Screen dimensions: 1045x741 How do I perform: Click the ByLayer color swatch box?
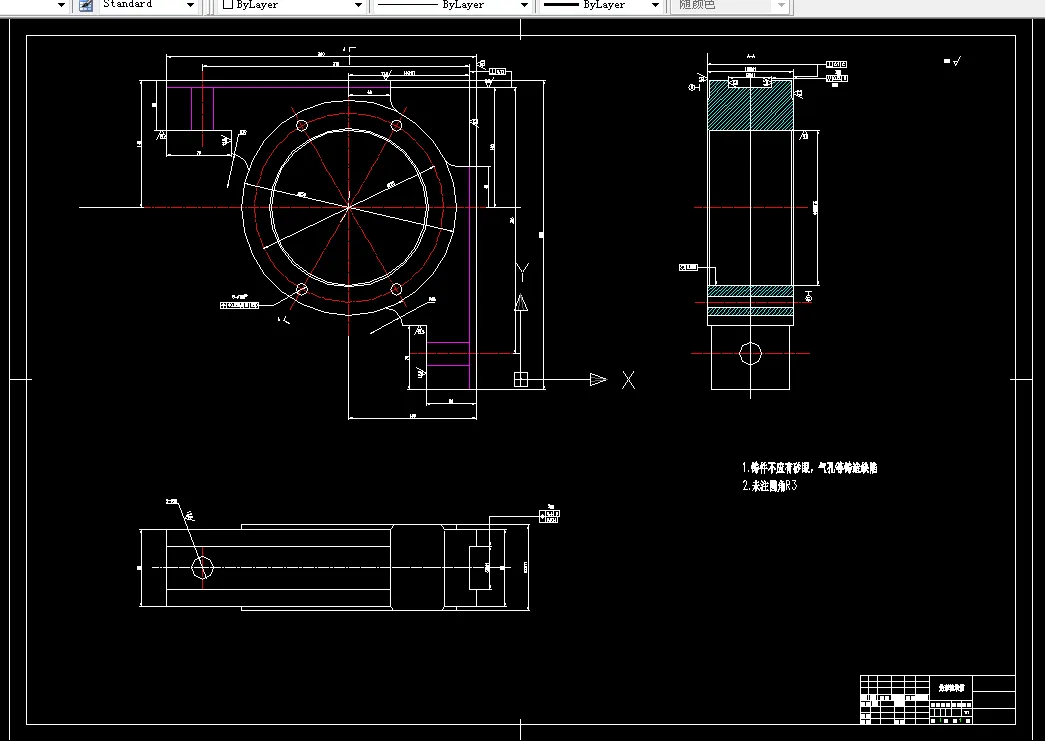[x=228, y=4]
